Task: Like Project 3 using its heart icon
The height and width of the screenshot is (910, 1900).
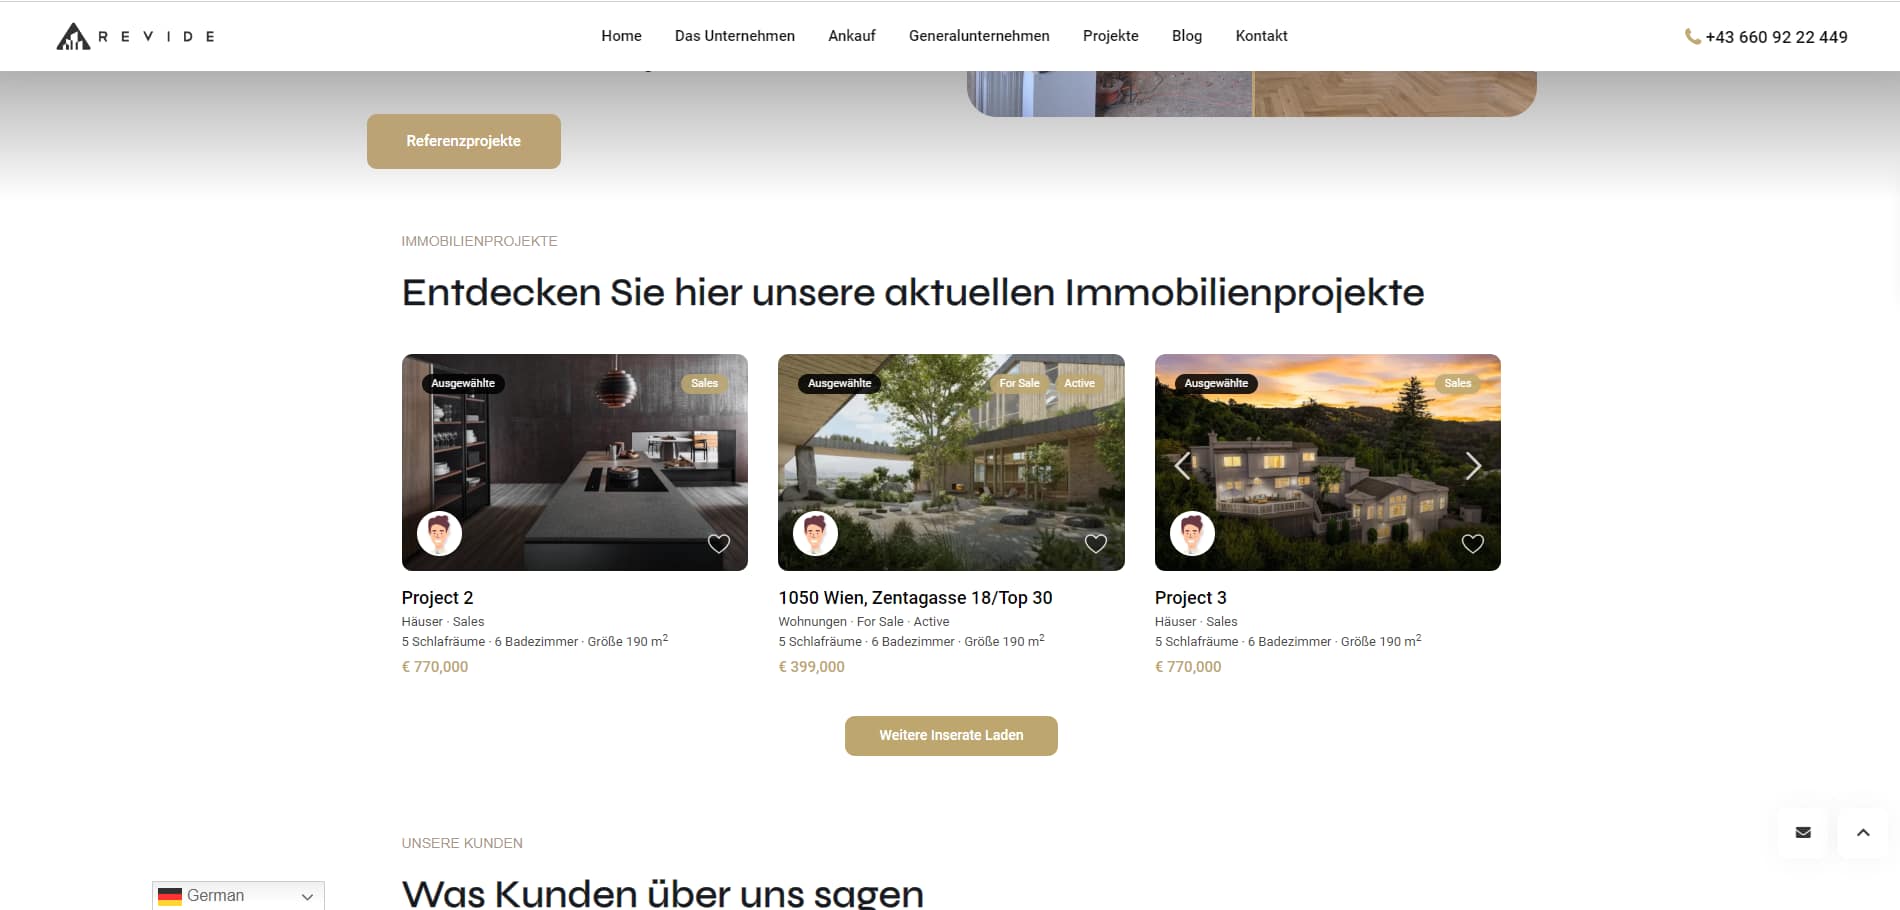Action: tap(1473, 544)
